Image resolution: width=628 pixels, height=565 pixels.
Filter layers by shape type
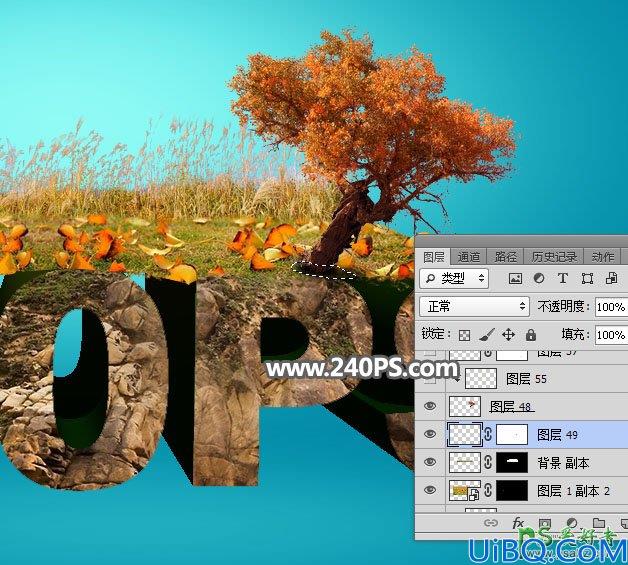587,278
